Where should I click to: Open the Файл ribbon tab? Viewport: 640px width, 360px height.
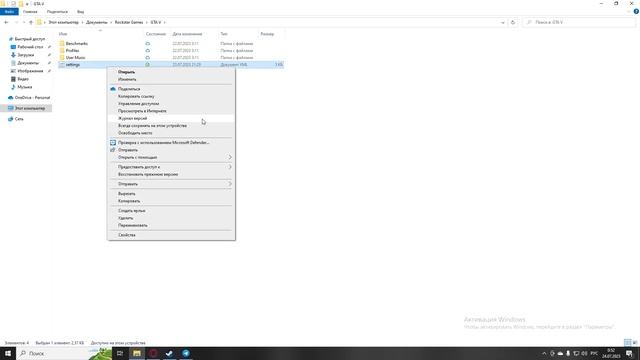pyautogui.click(x=9, y=12)
